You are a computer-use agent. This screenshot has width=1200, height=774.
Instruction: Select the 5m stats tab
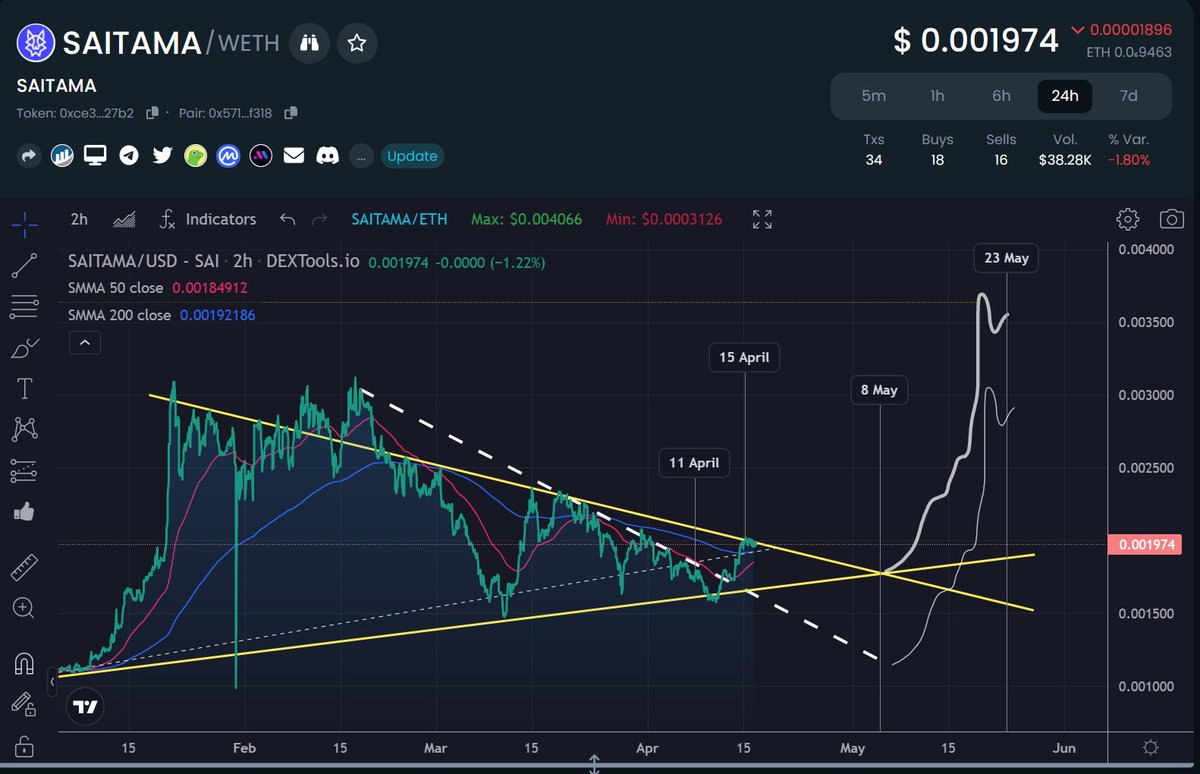(x=874, y=96)
